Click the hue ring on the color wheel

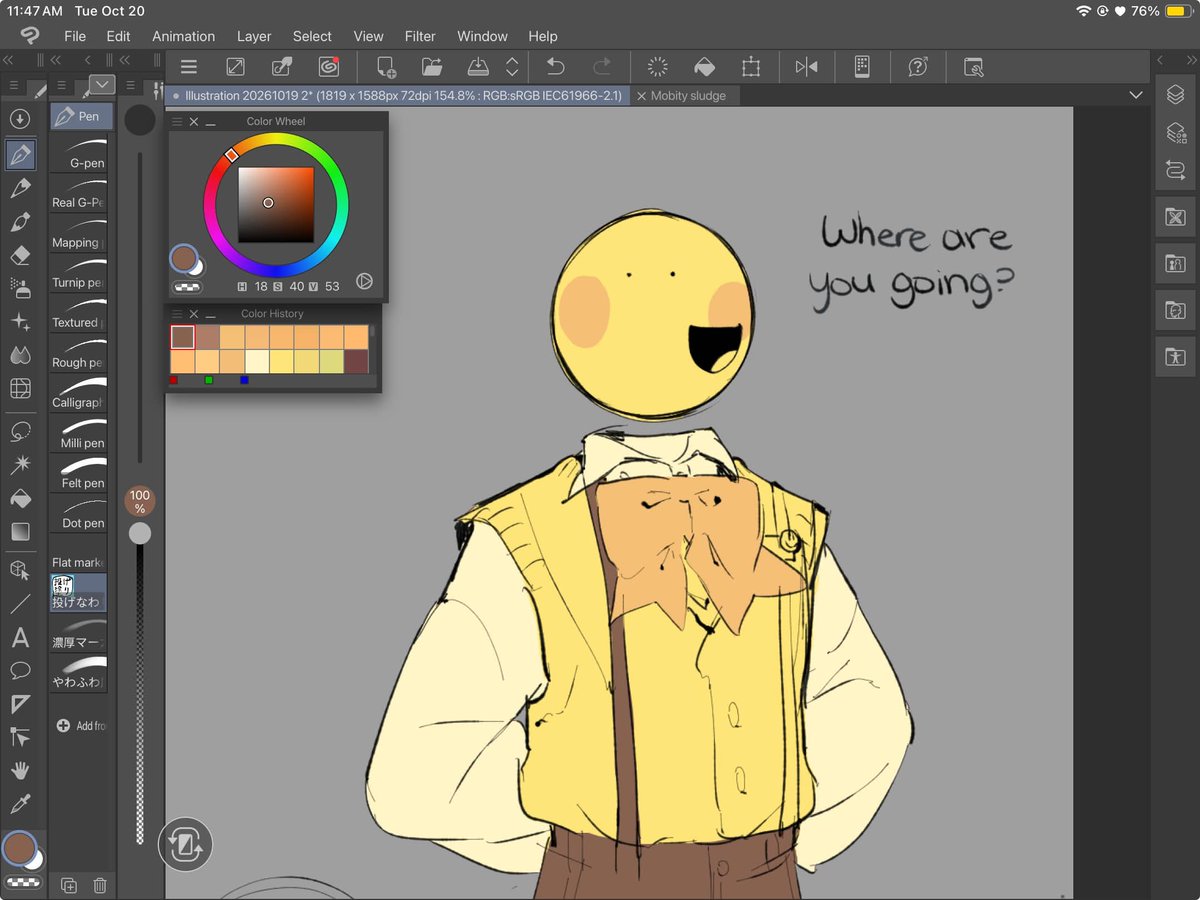(276, 204)
